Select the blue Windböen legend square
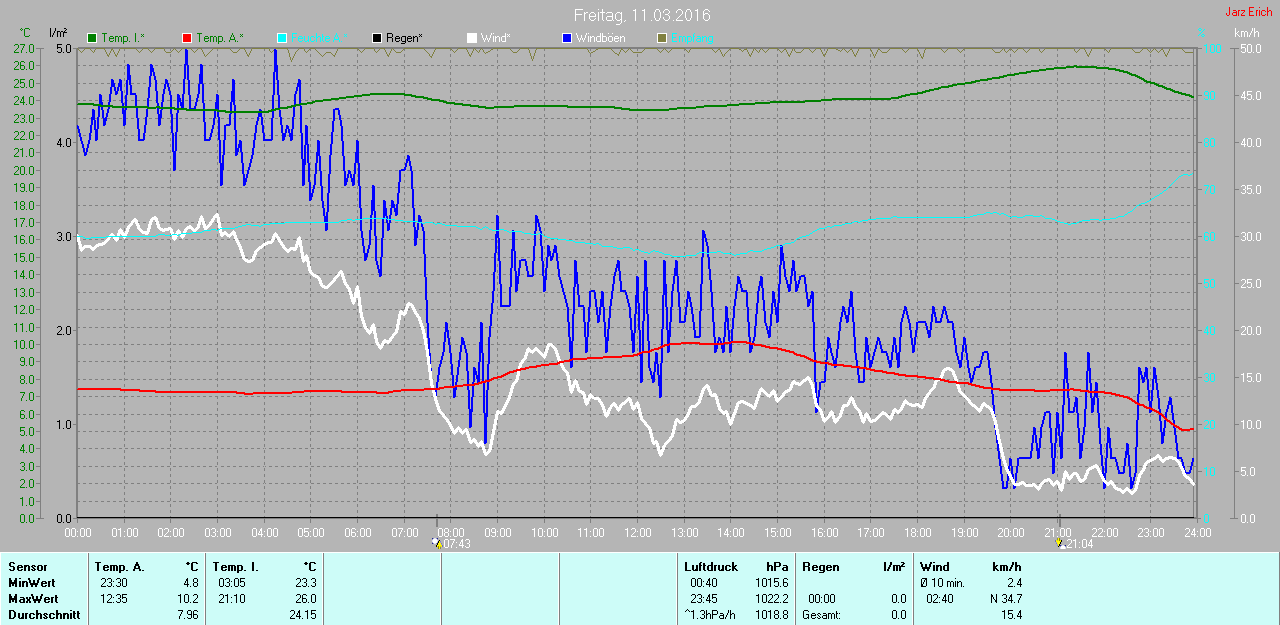Screen dimensions: 1280x625 pos(567,38)
